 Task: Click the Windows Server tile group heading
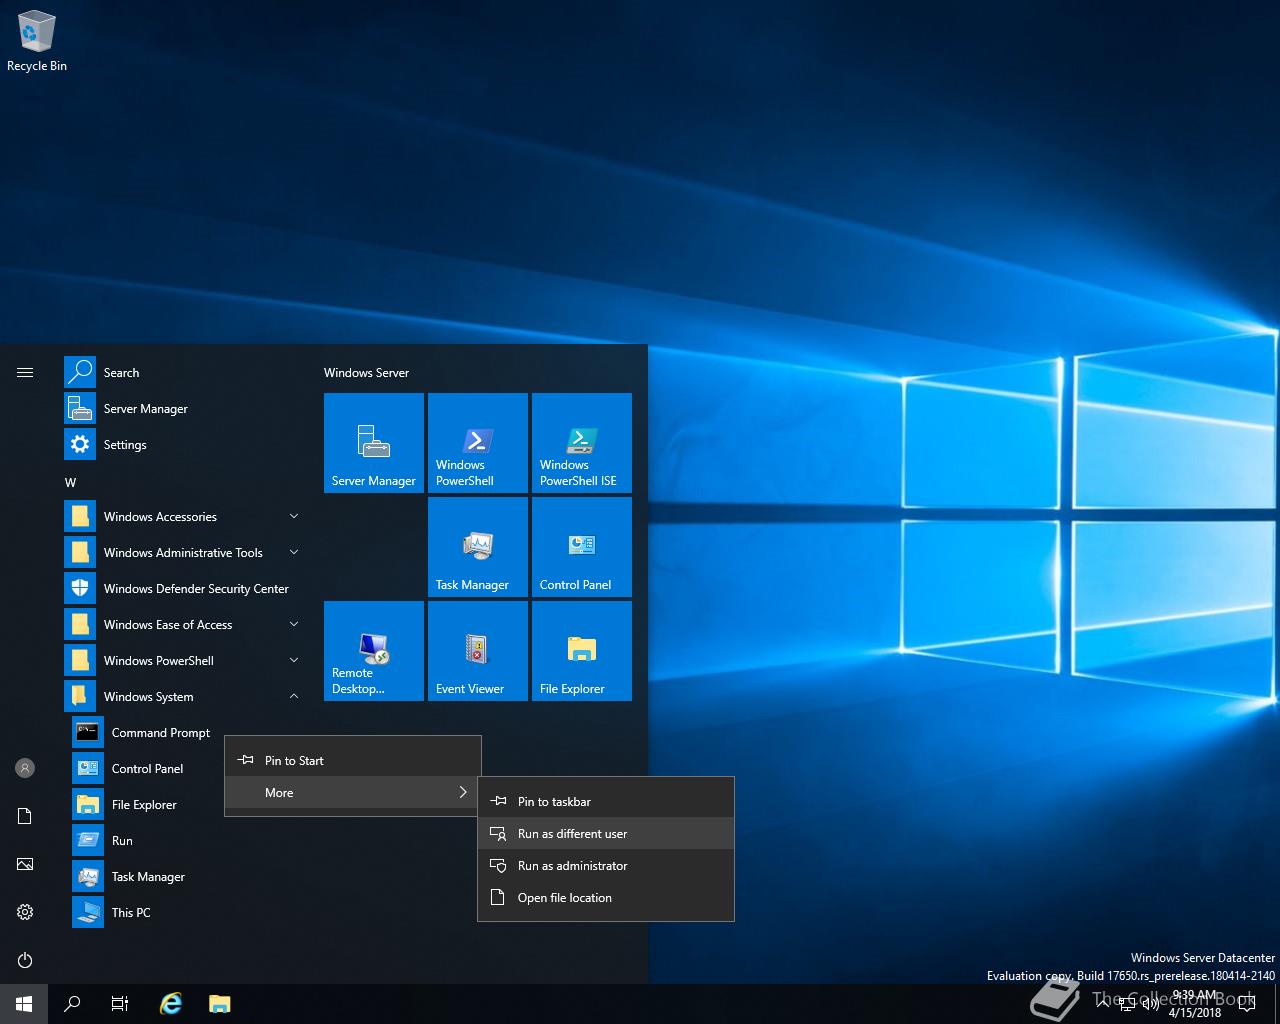pyautogui.click(x=366, y=372)
